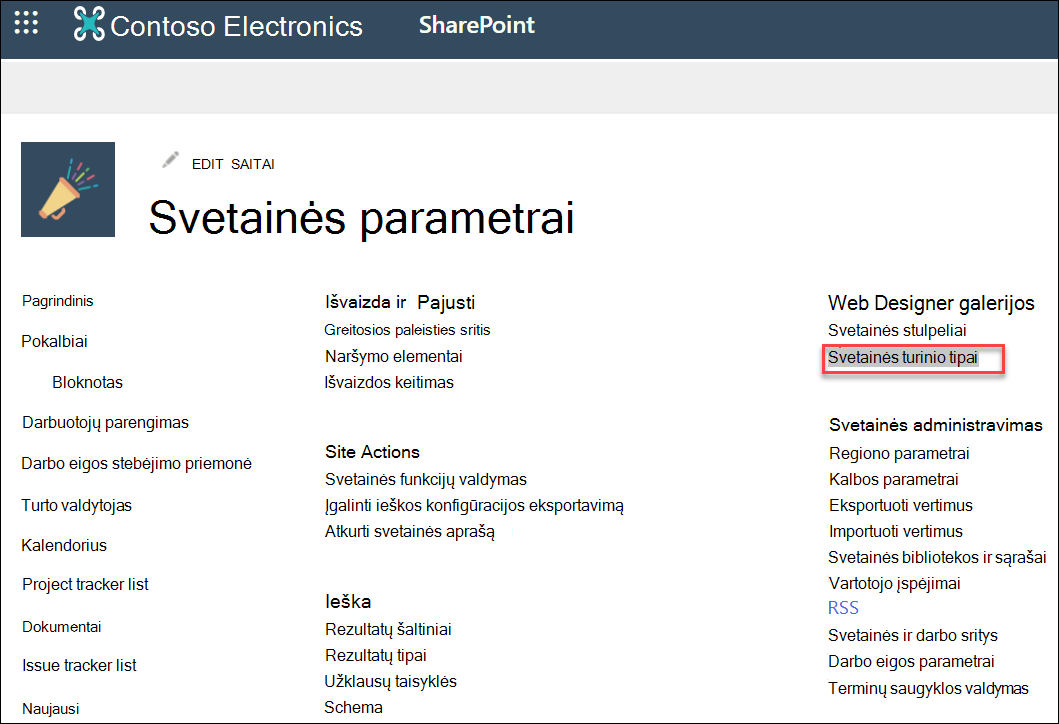
Task: Click Atkurti svetainės aprašą link
Action: point(409,532)
